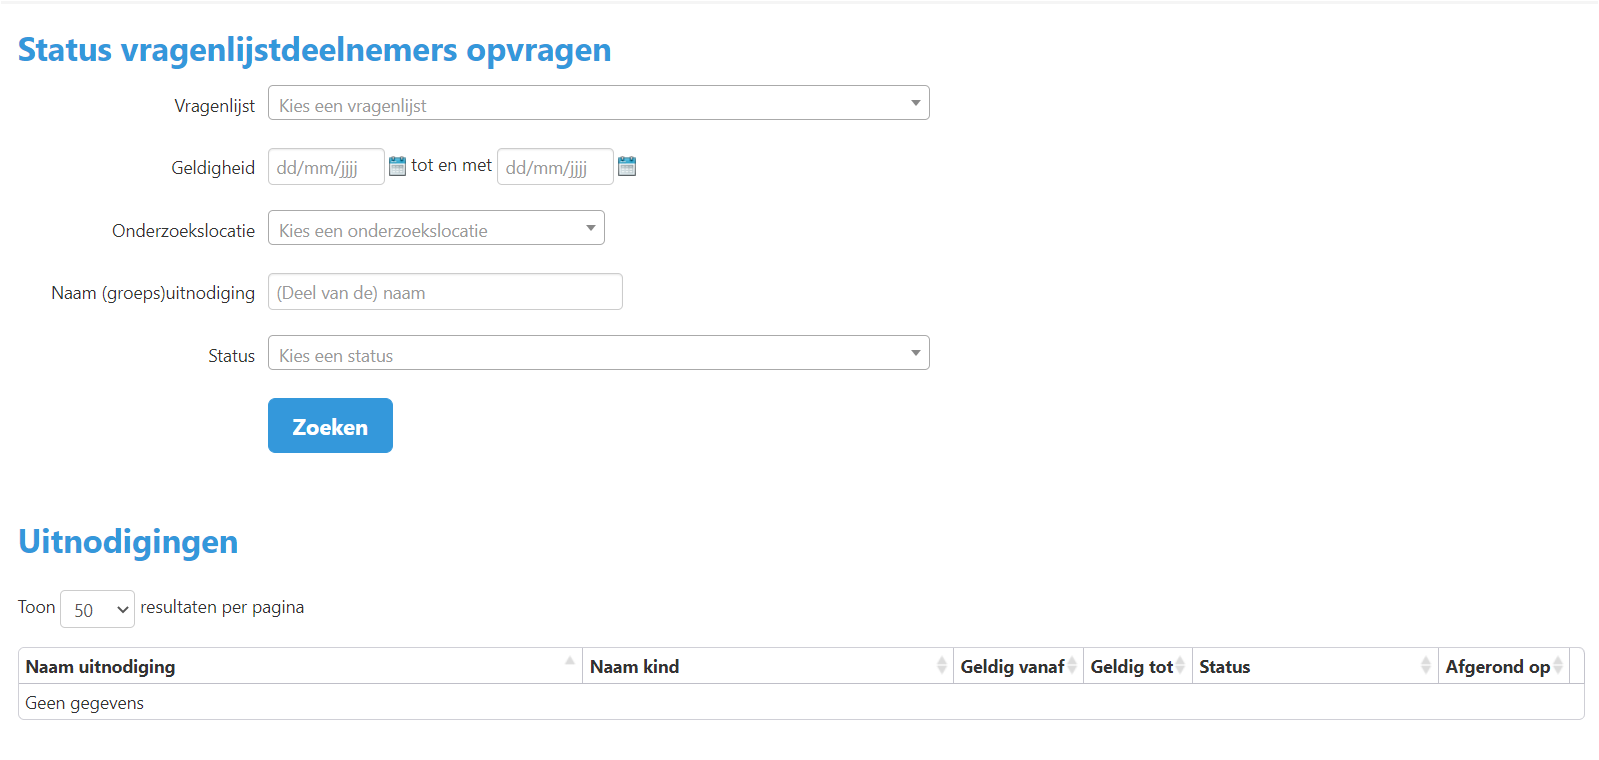Click sort arrows beside Geldig tot
The width and height of the screenshot is (1599, 760).
1180,666
